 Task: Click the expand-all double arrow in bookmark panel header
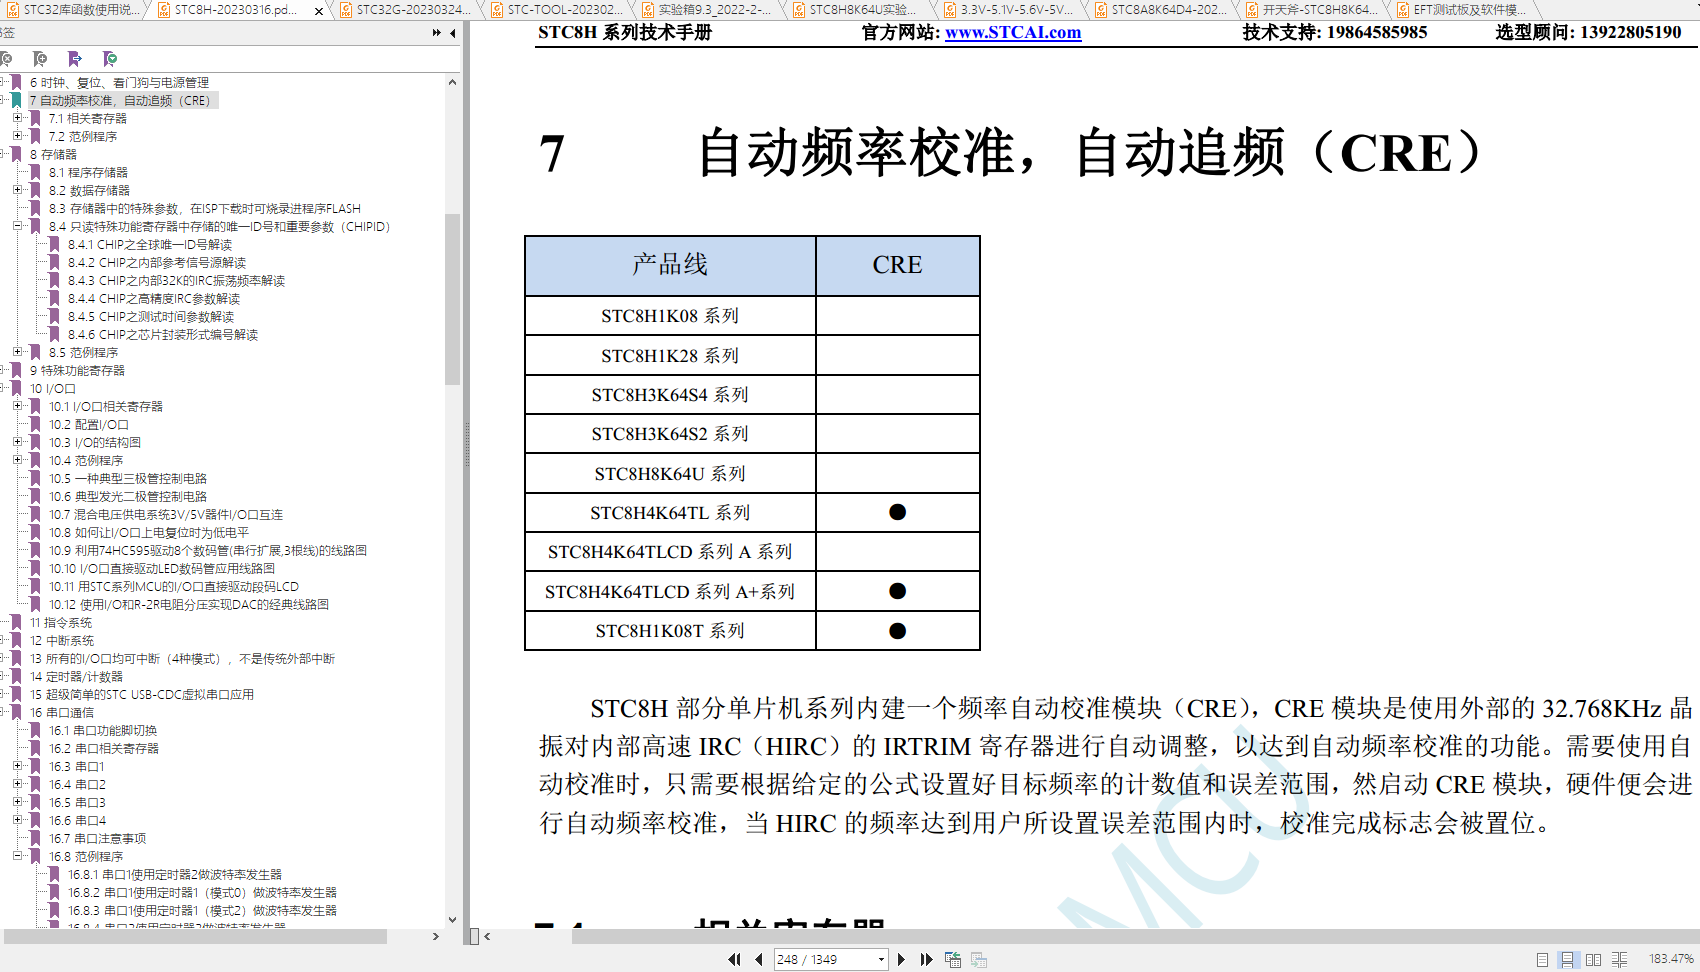click(x=437, y=33)
